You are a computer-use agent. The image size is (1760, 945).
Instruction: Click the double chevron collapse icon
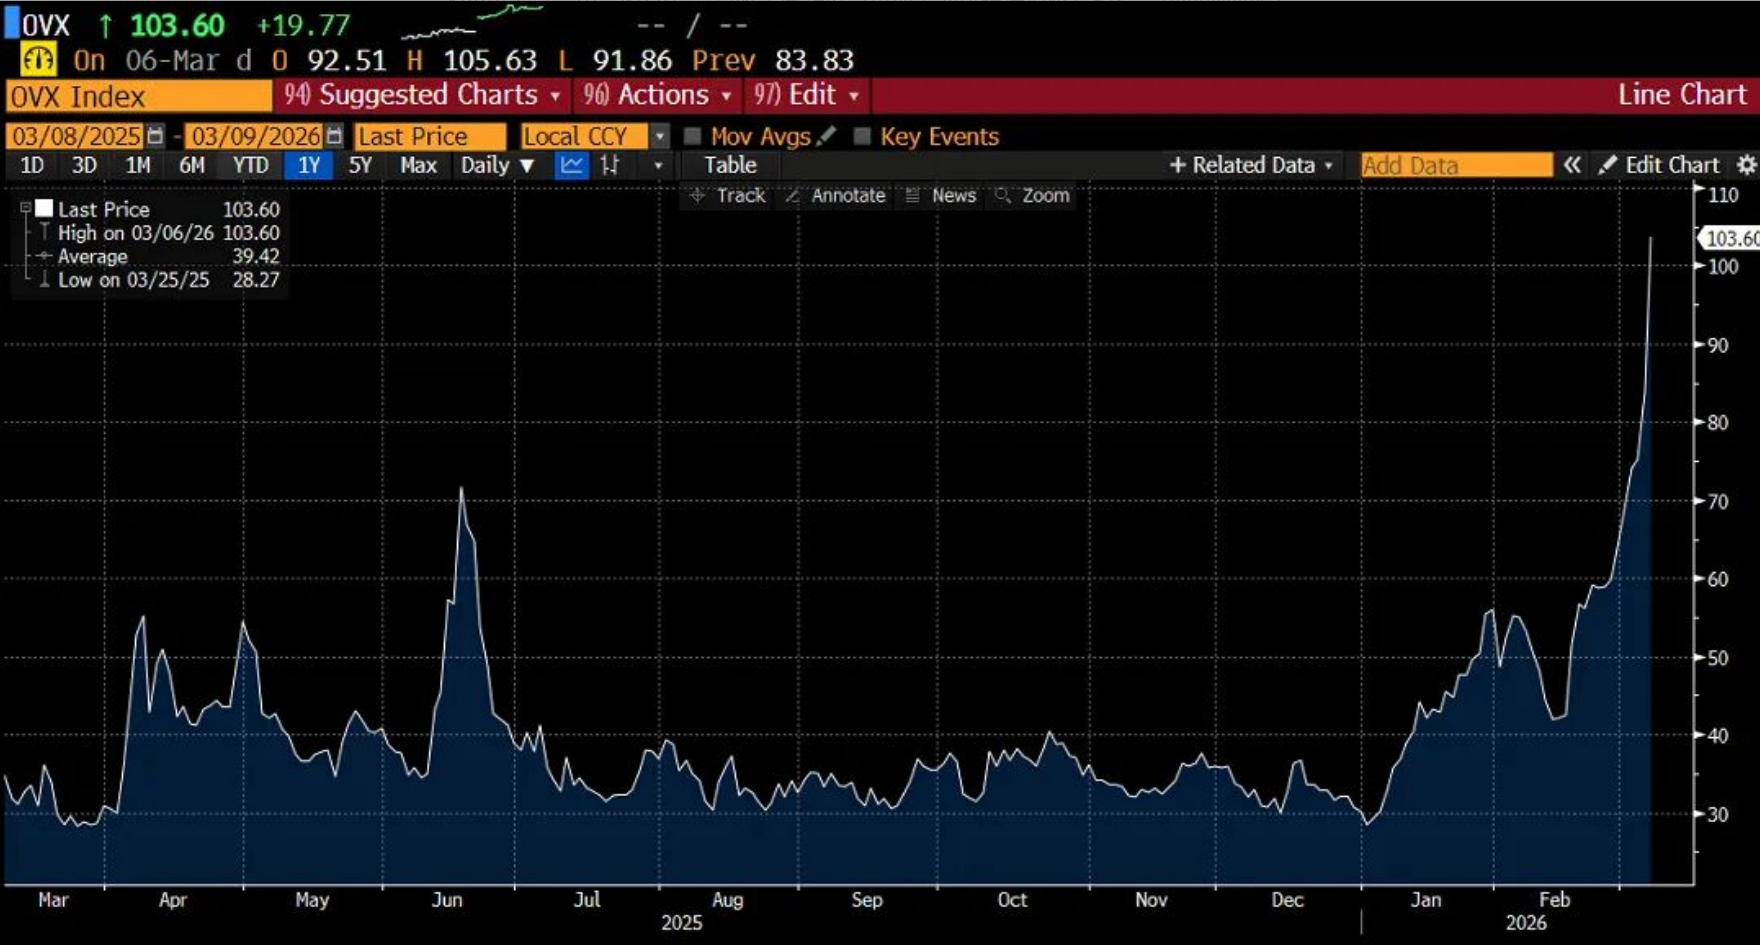[x=1572, y=166]
